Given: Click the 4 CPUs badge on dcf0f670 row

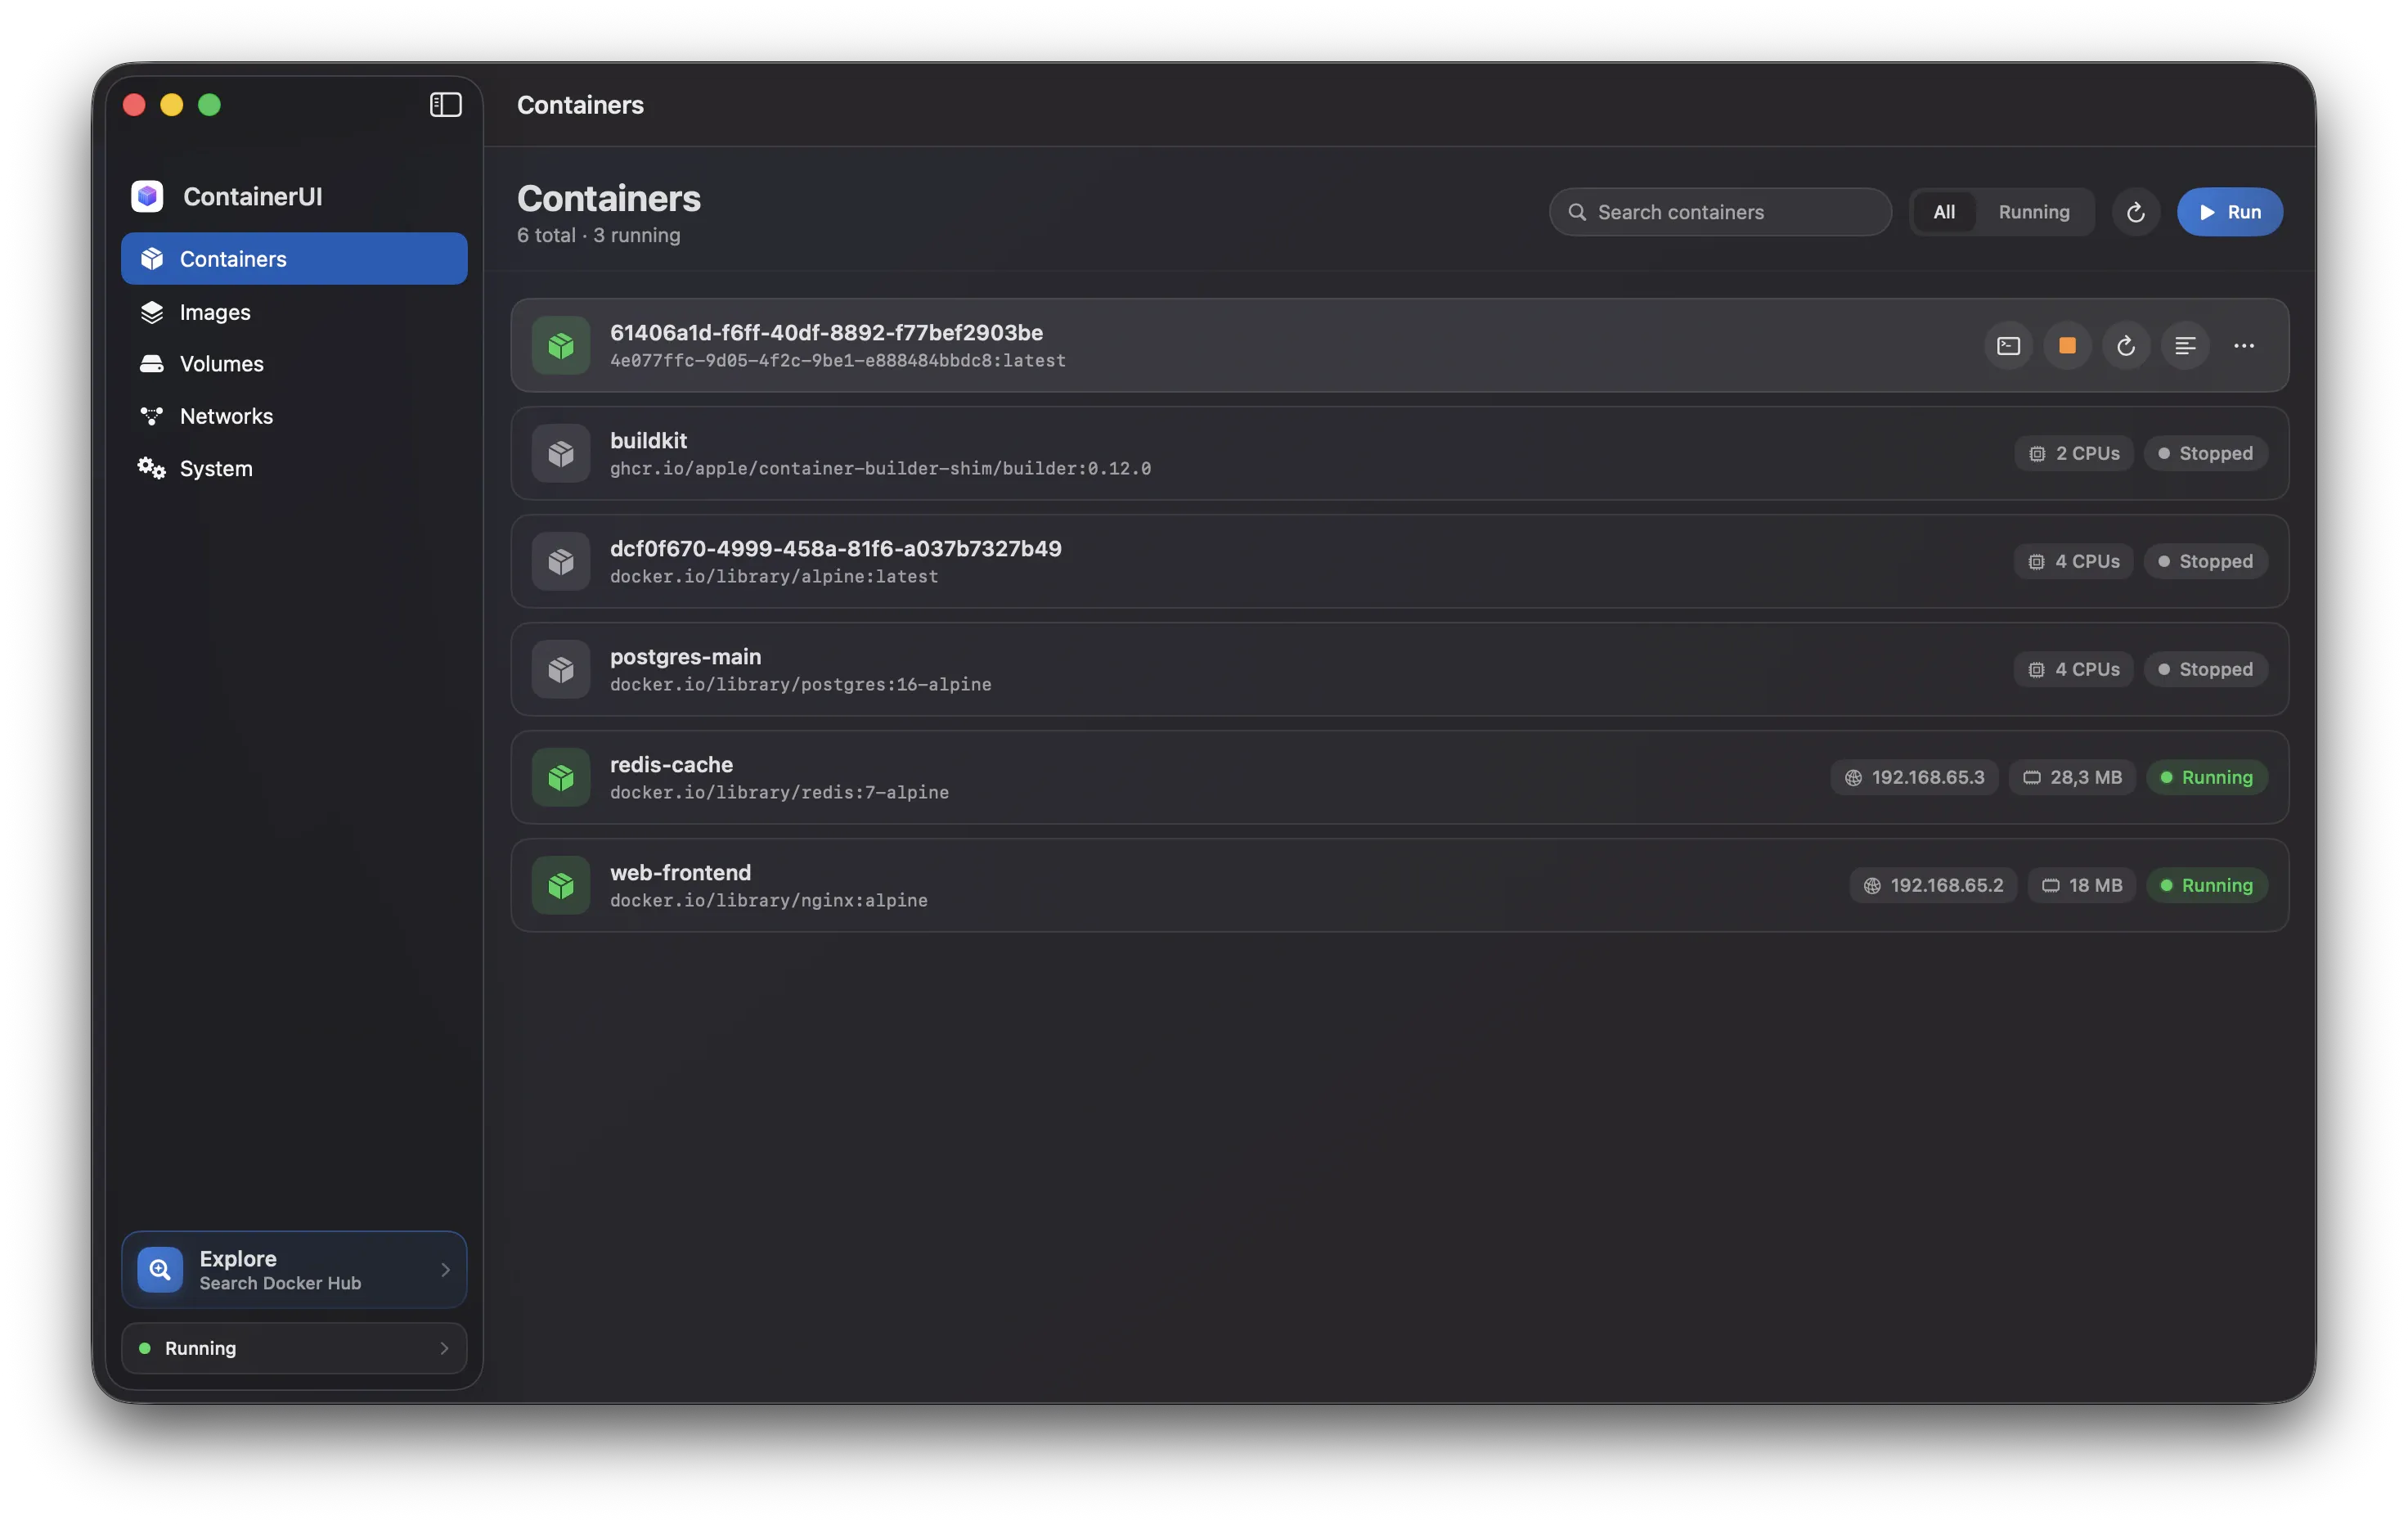Looking at the screenshot, I should (2074, 562).
